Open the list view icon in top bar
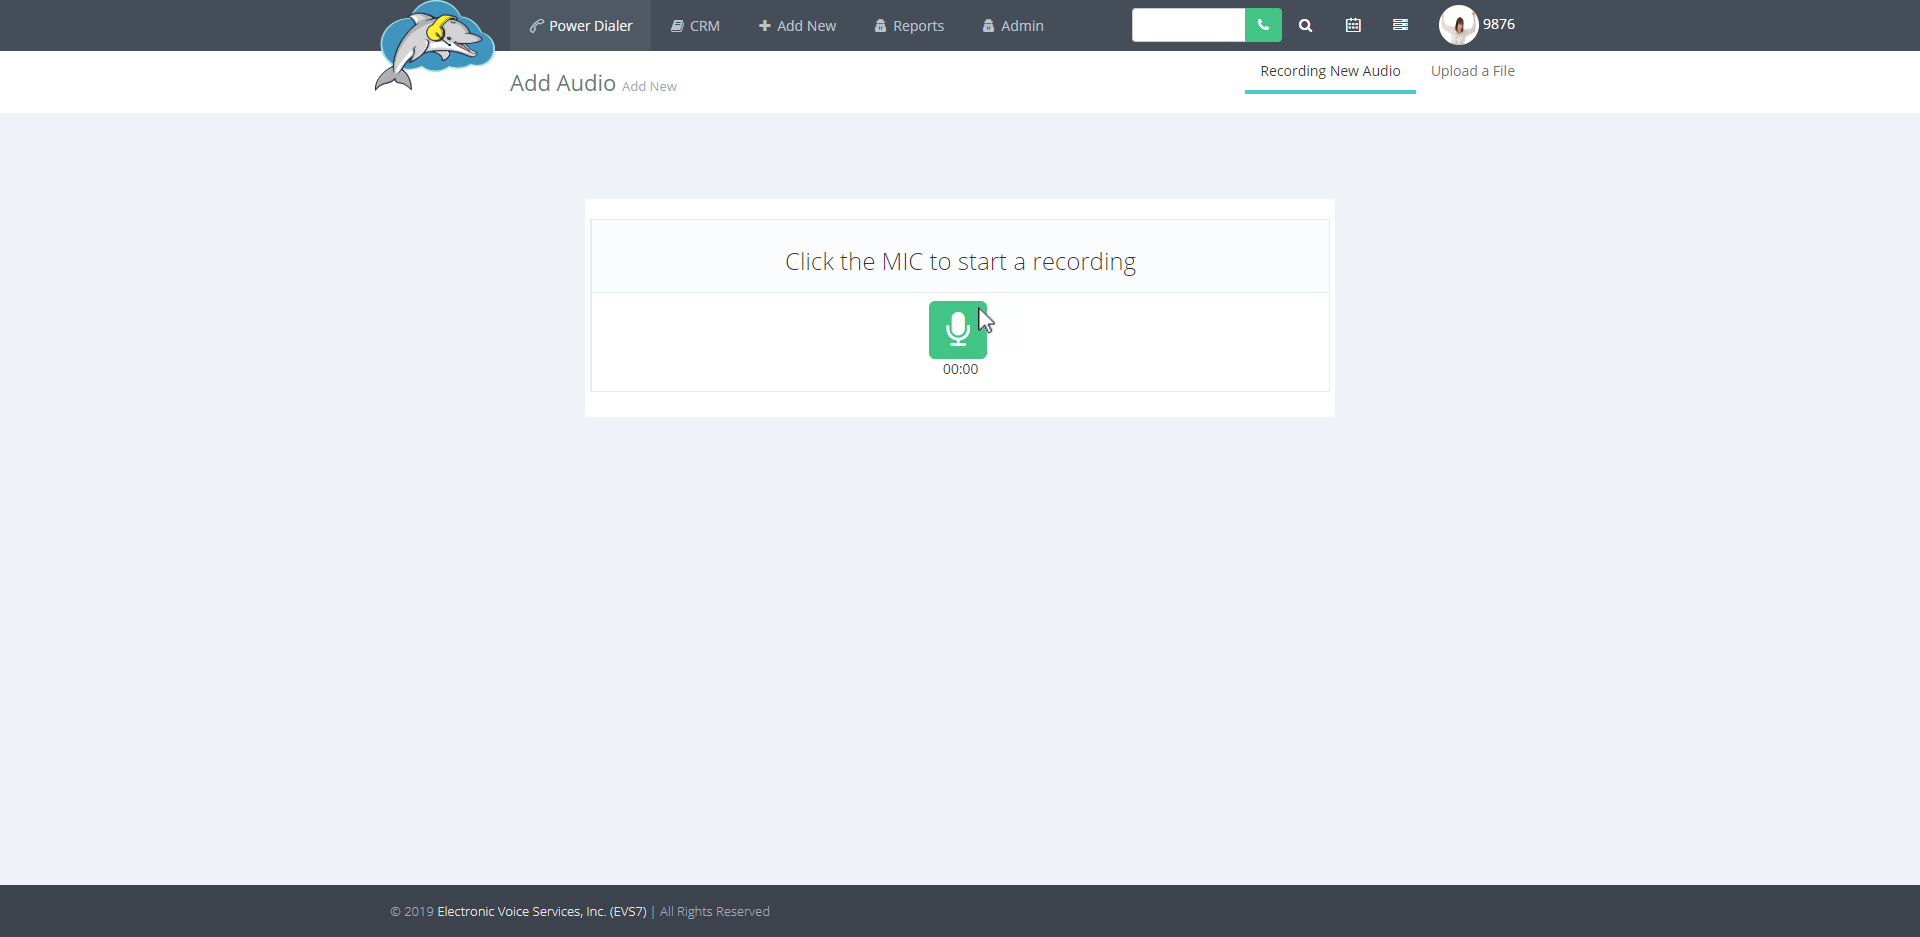Viewport: 1920px width, 937px height. point(1400,25)
